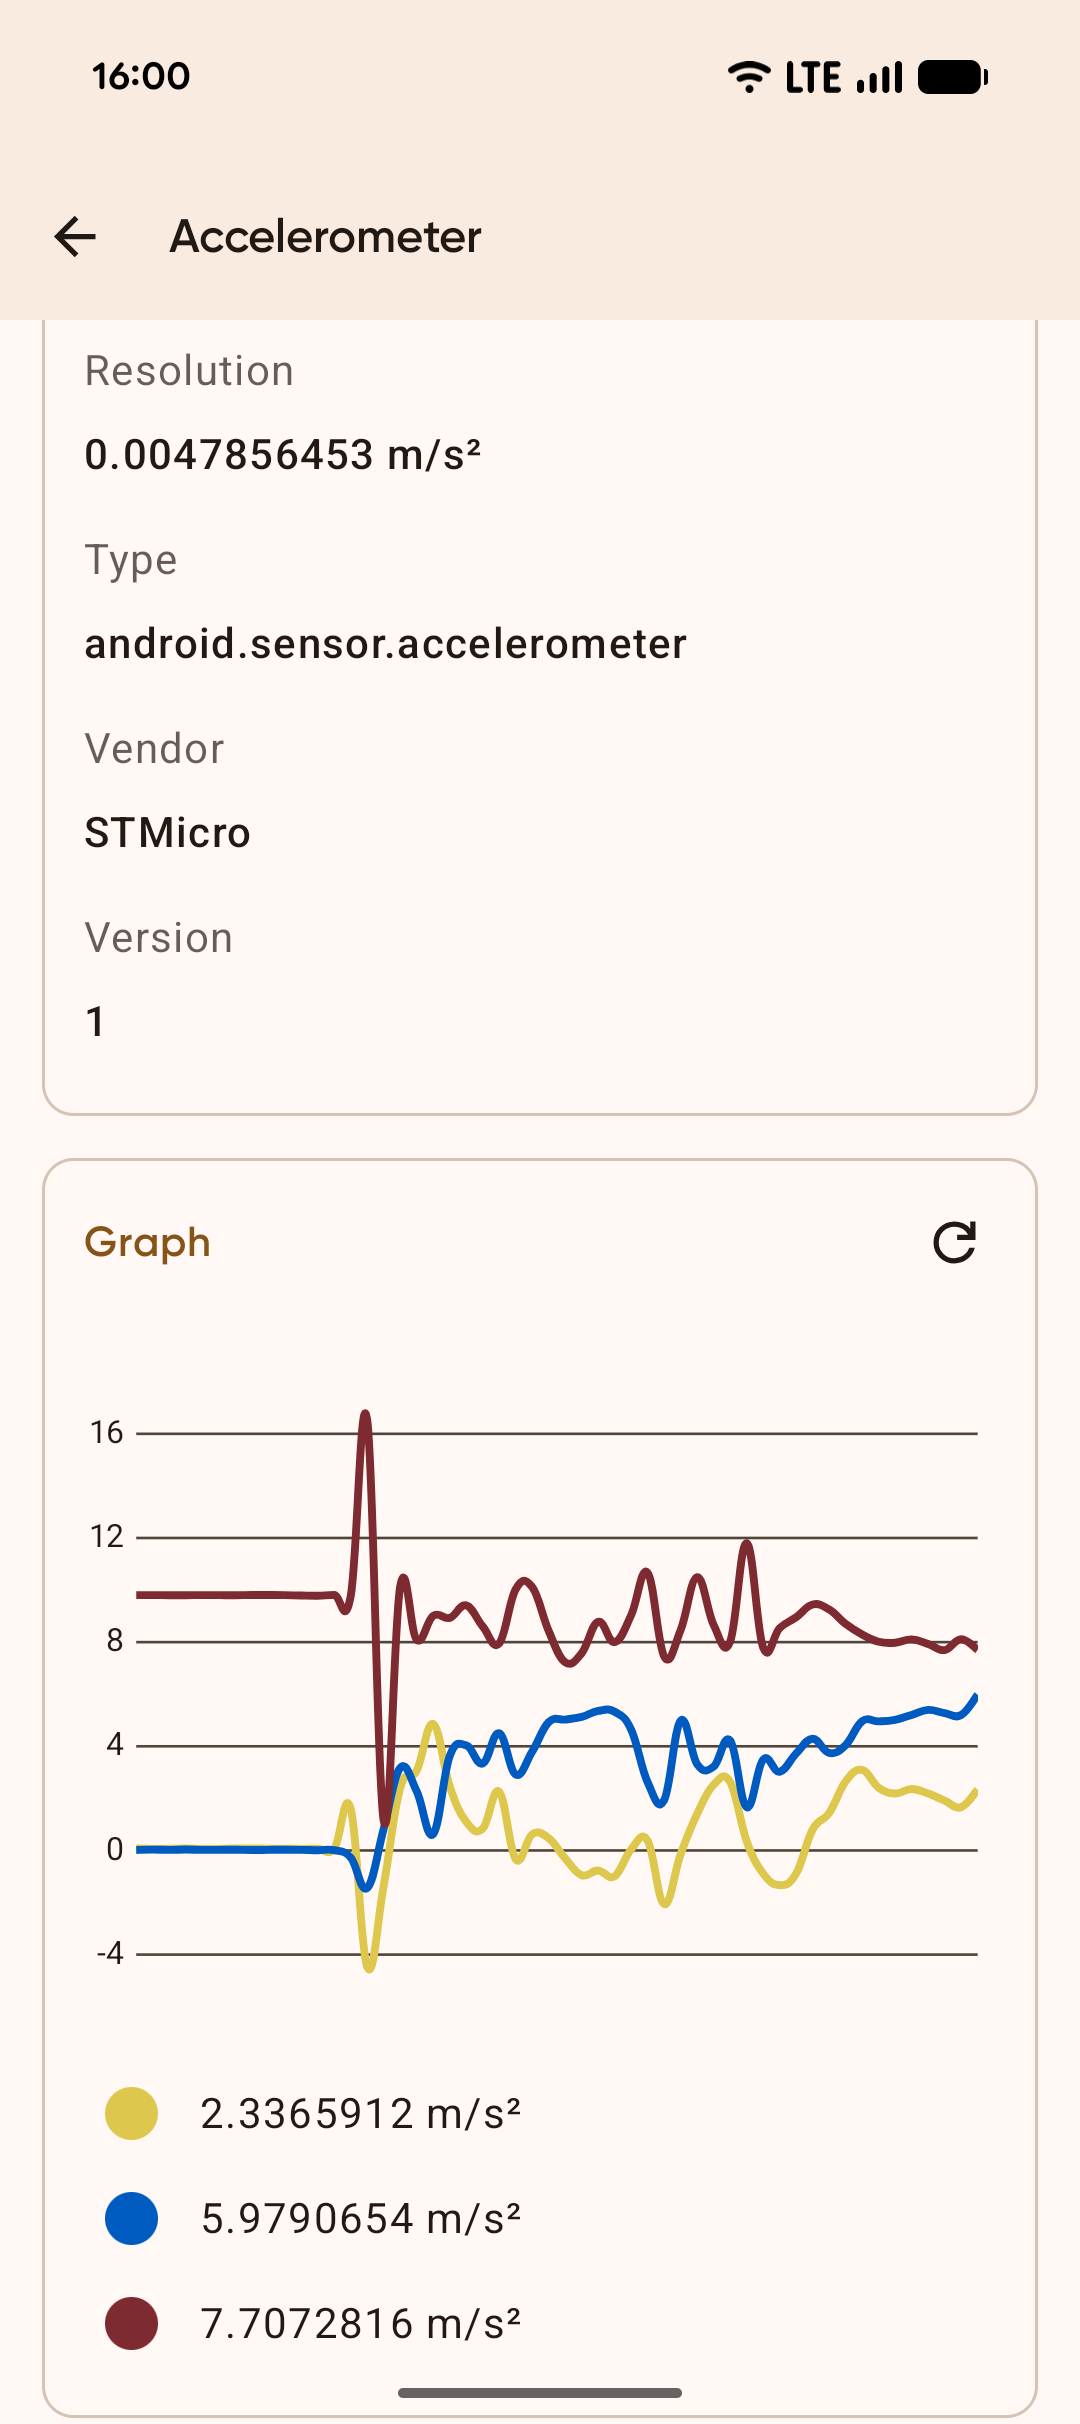Tap the Accelerometer page title
Screen dimensions: 1080x2424
pos(325,237)
